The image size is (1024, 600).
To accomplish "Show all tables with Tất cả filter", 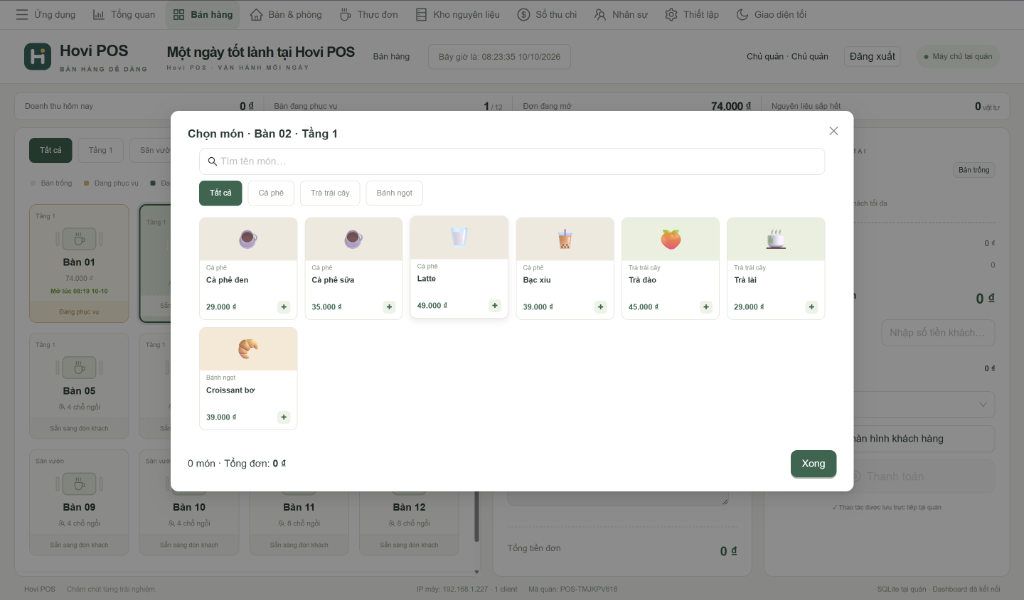I will pyautogui.click(x=50, y=150).
